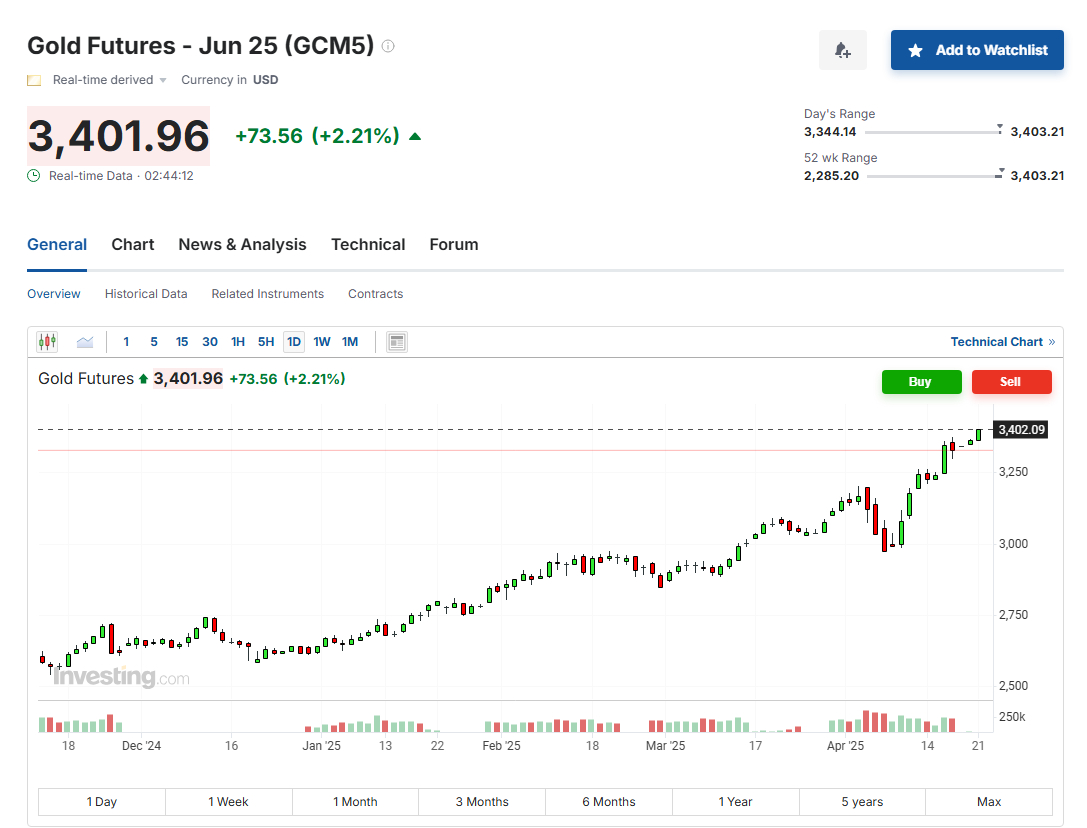Open the News & Analysis tab
The height and width of the screenshot is (828, 1087).
tap(242, 245)
